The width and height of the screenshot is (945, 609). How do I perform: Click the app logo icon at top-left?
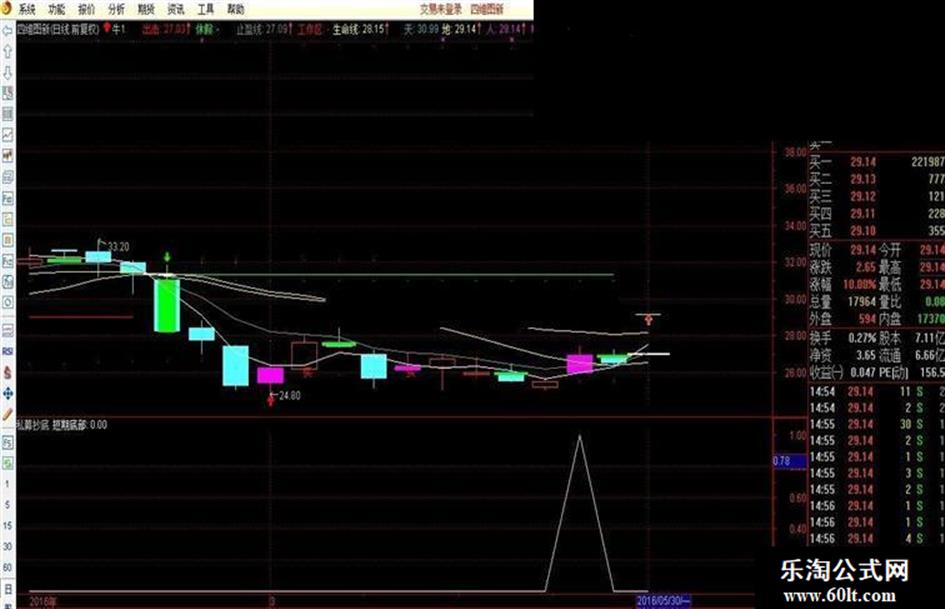click(x=7, y=8)
